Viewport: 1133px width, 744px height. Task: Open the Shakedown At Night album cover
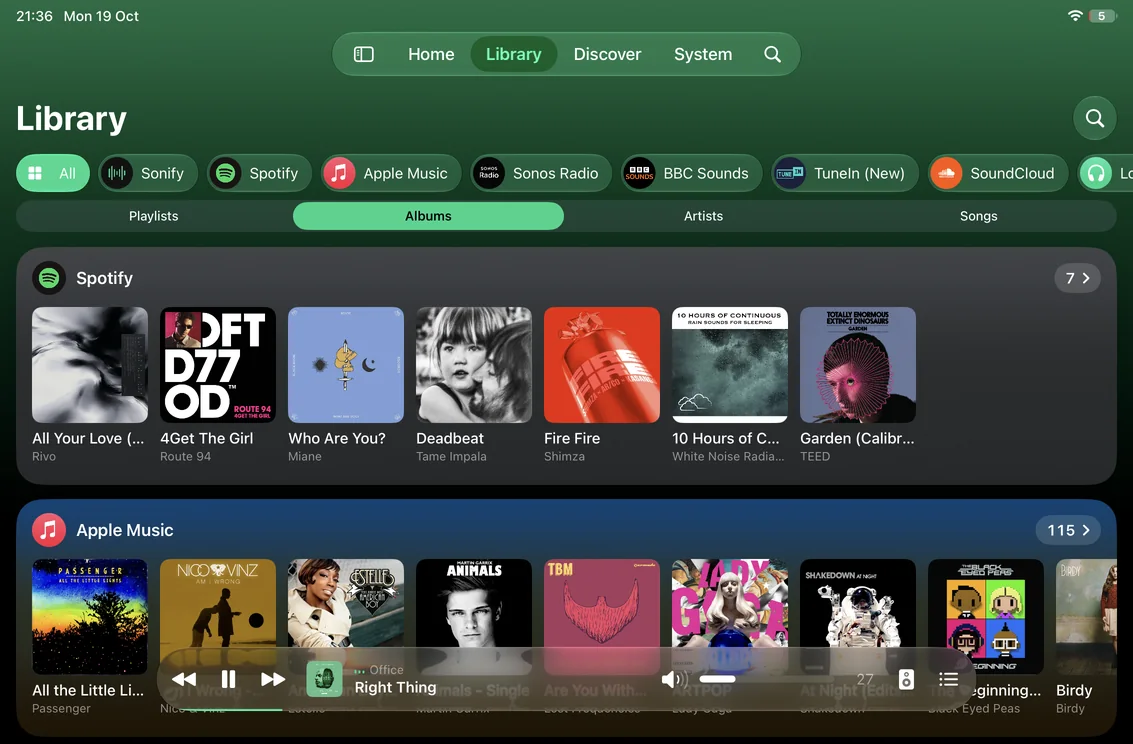[858, 604]
